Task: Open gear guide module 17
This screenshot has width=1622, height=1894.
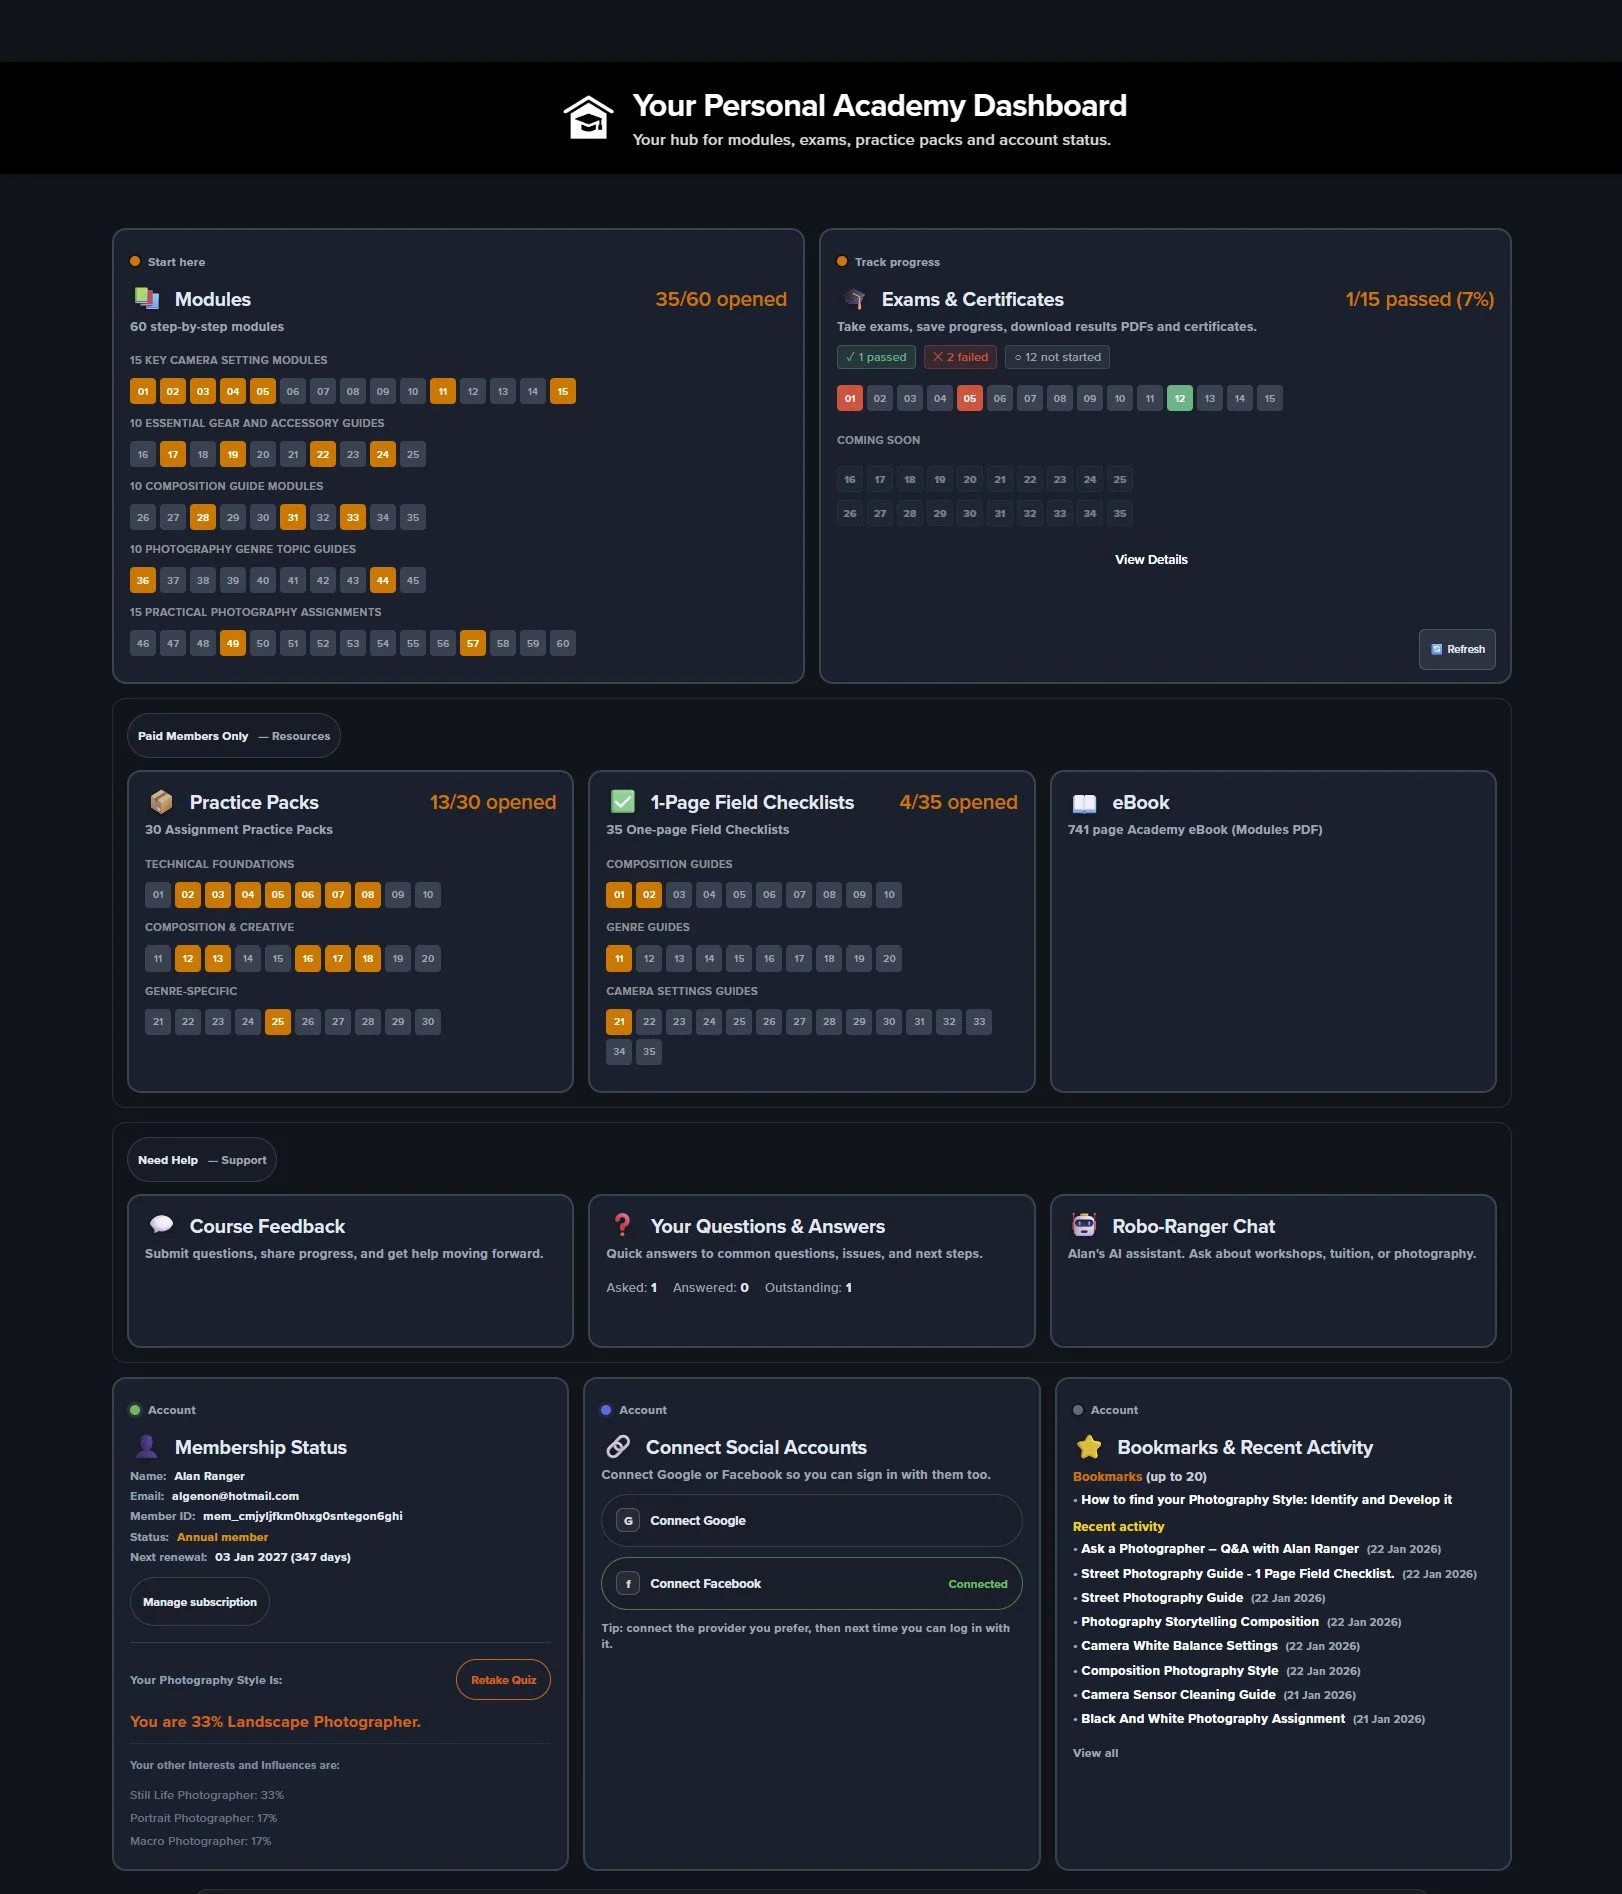Action: [173, 454]
